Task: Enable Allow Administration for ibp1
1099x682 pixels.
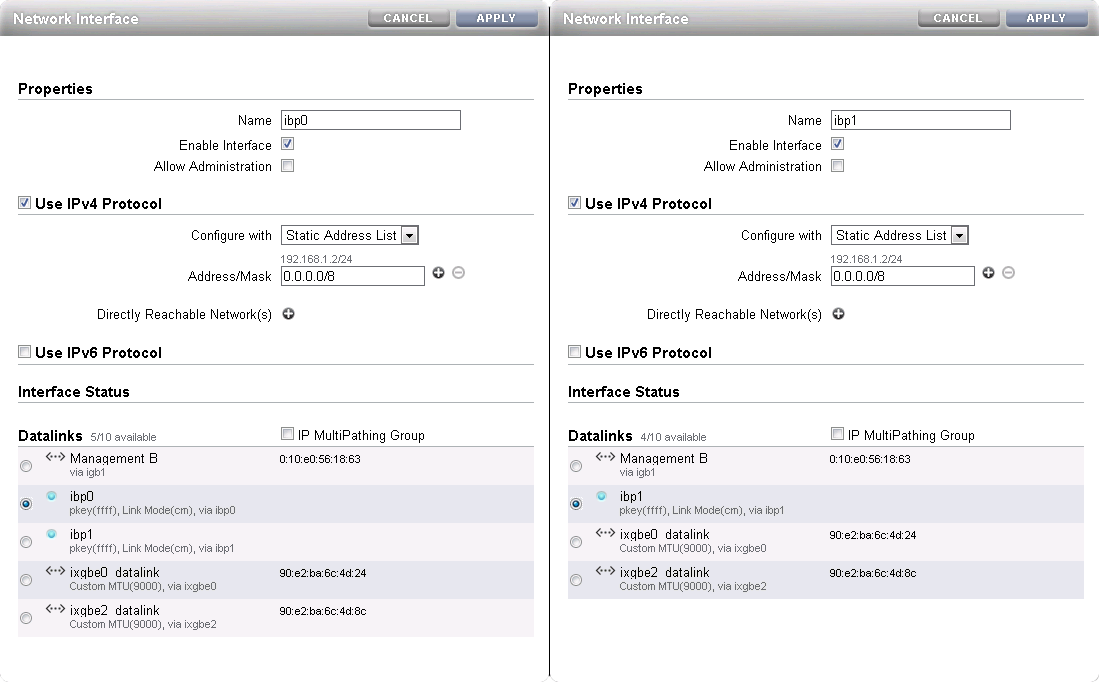Action: pyautogui.click(x=837, y=165)
